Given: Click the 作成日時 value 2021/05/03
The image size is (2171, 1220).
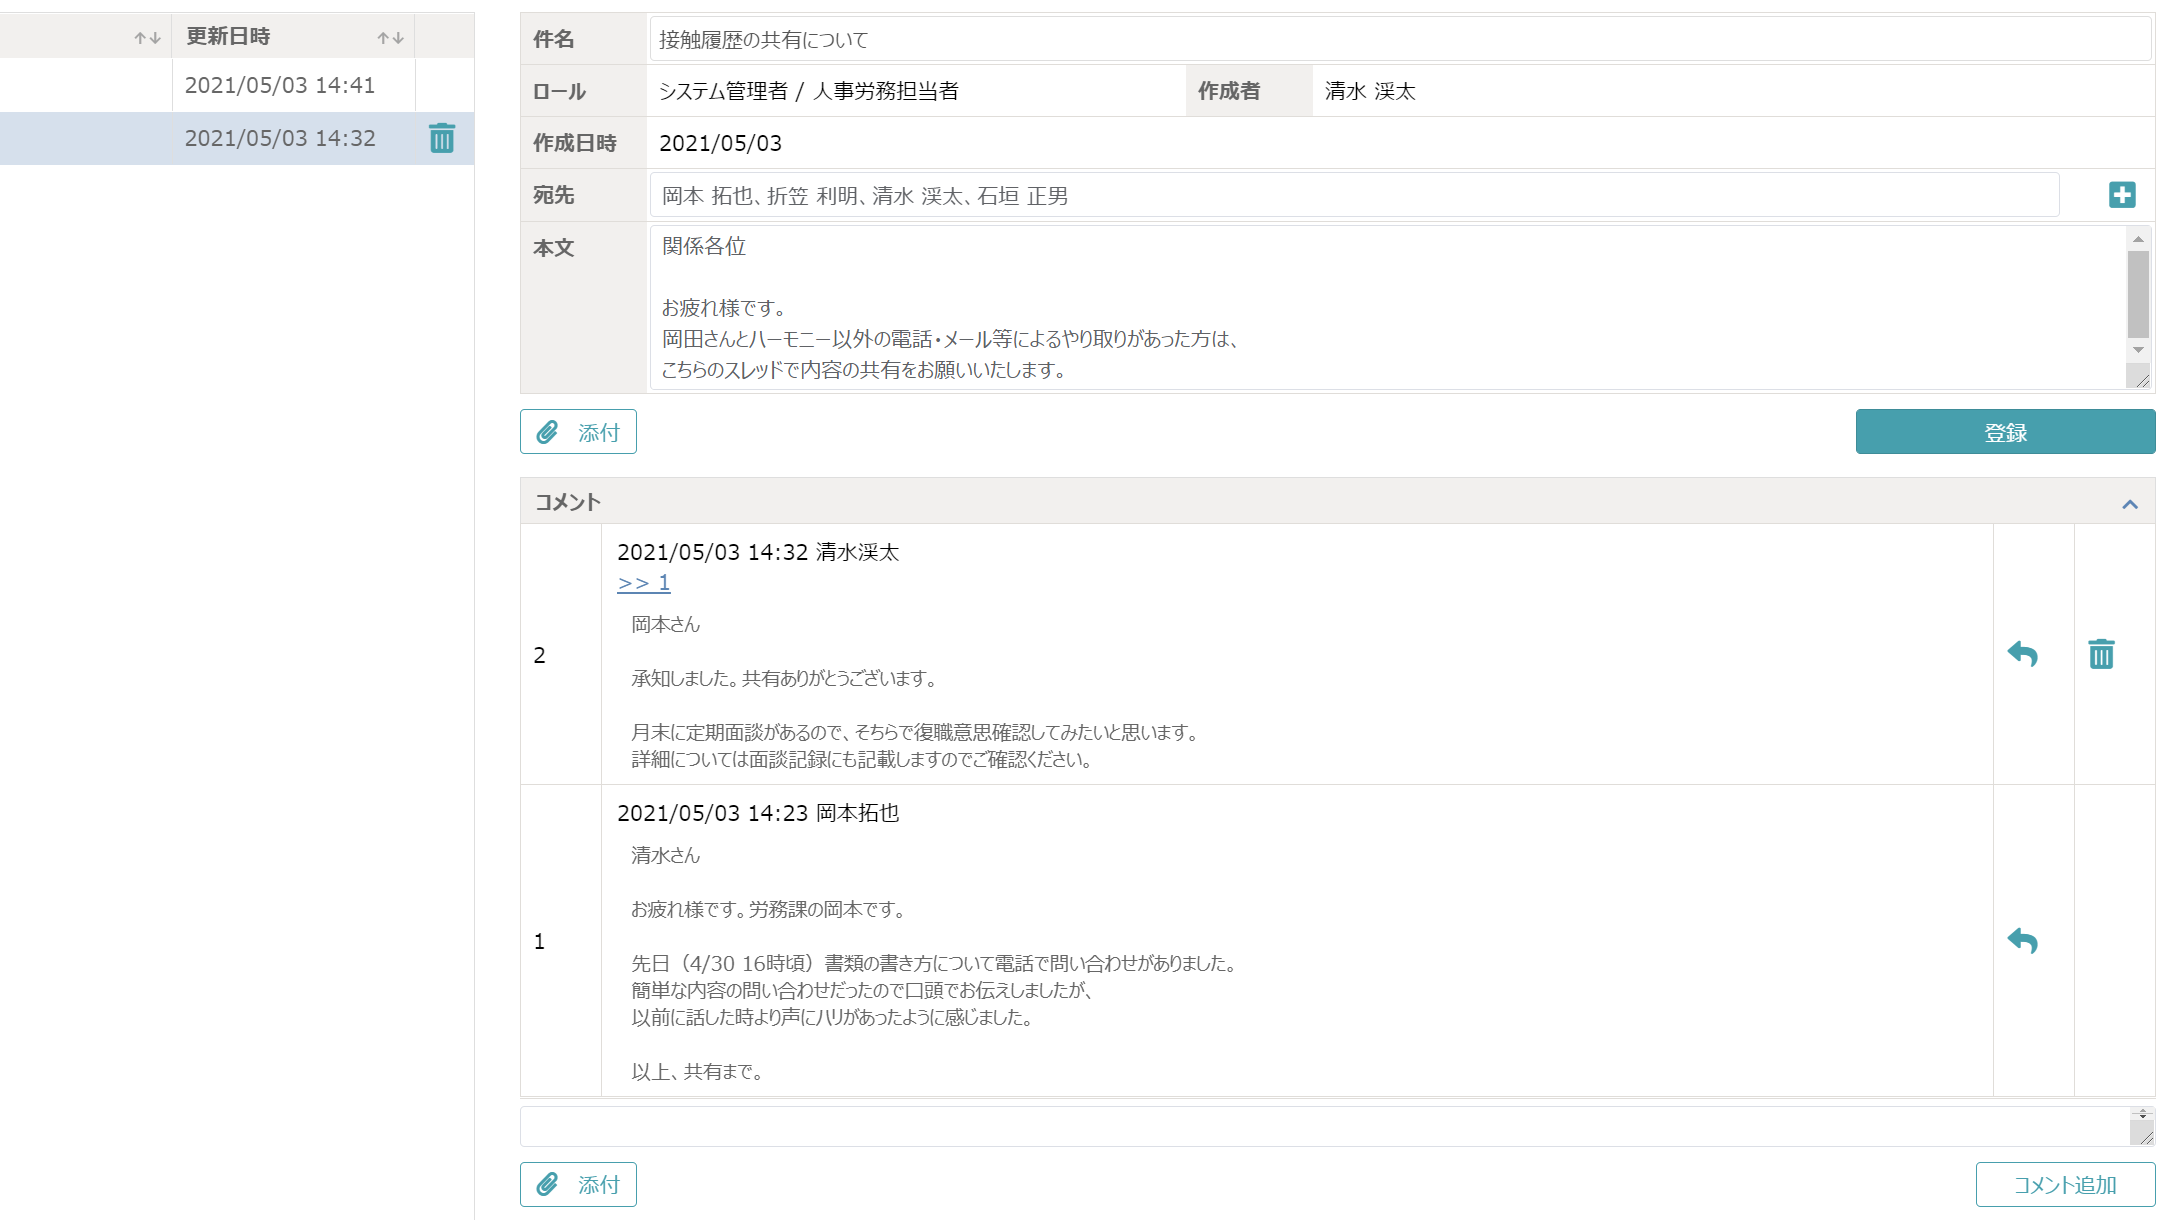Looking at the screenshot, I should [x=720, y=143].
